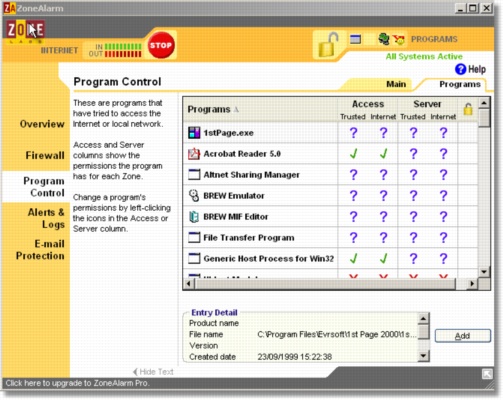This screenshot has height=400, width=503.
Task: Click the OUT traffic meter bars
Action: (x=123, y=54)
